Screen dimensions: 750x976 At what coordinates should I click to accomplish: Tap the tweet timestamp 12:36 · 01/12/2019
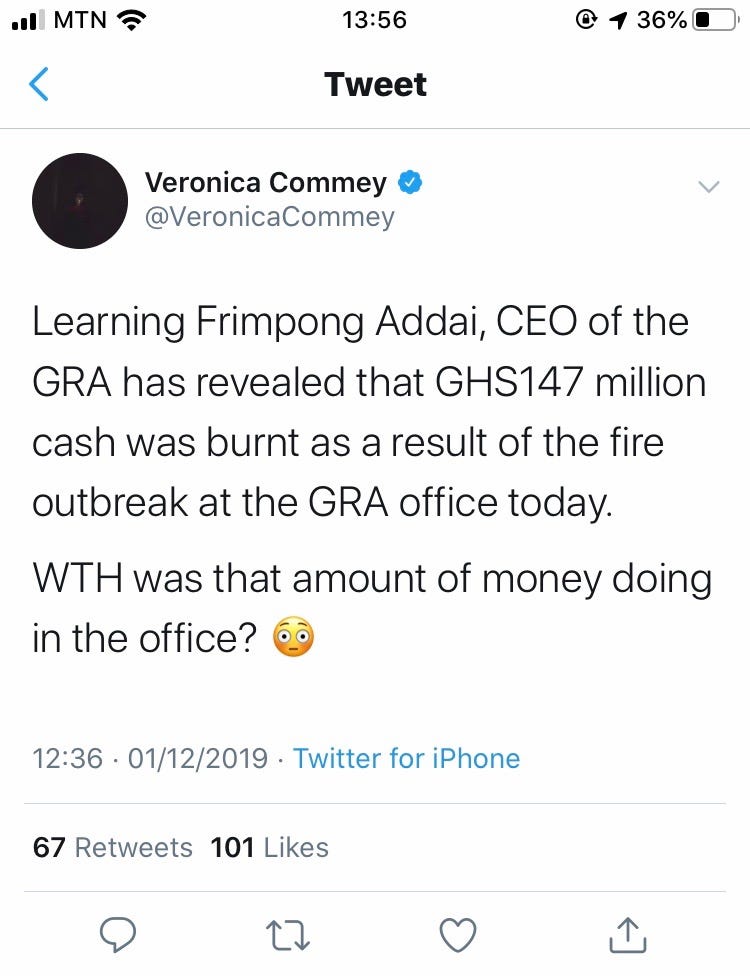click(x=150, y=758)
